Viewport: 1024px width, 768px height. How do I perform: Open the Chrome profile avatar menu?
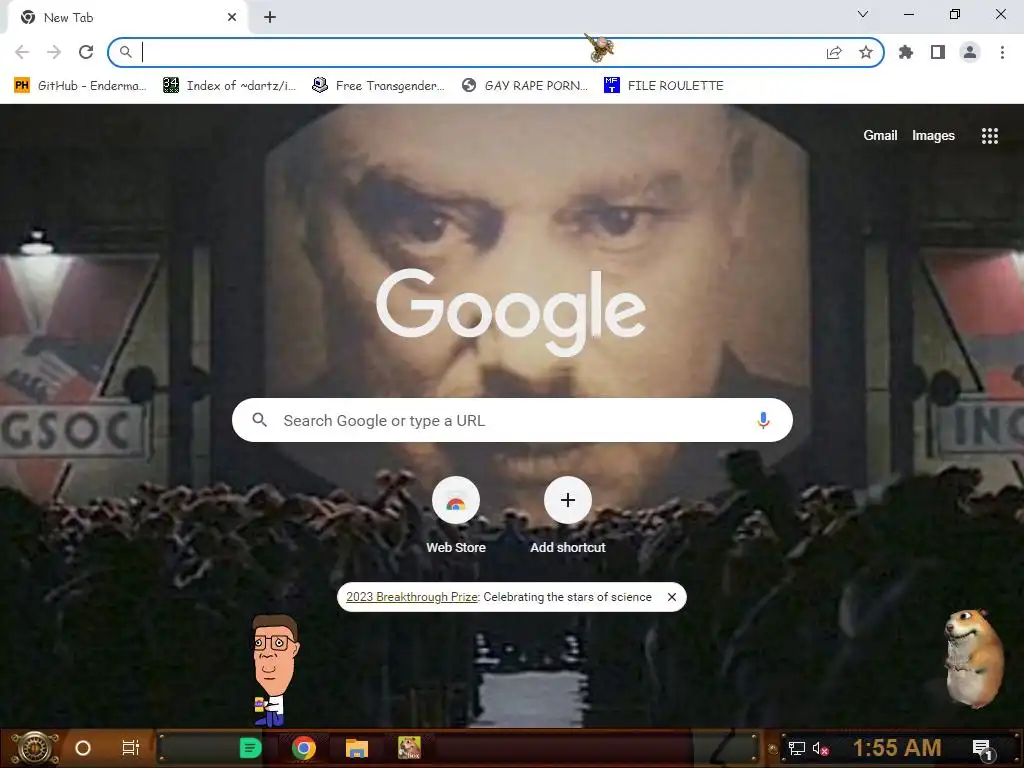[970, 52]
